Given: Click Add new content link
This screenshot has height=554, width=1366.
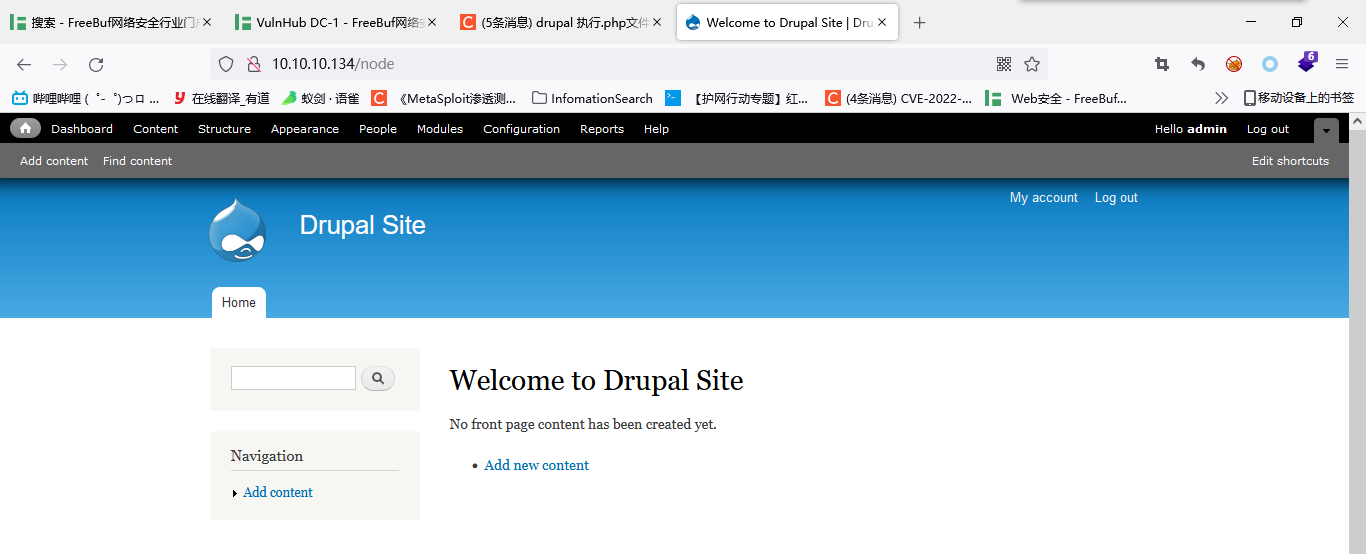Looking at the screenshot, I should coord(536,465).
